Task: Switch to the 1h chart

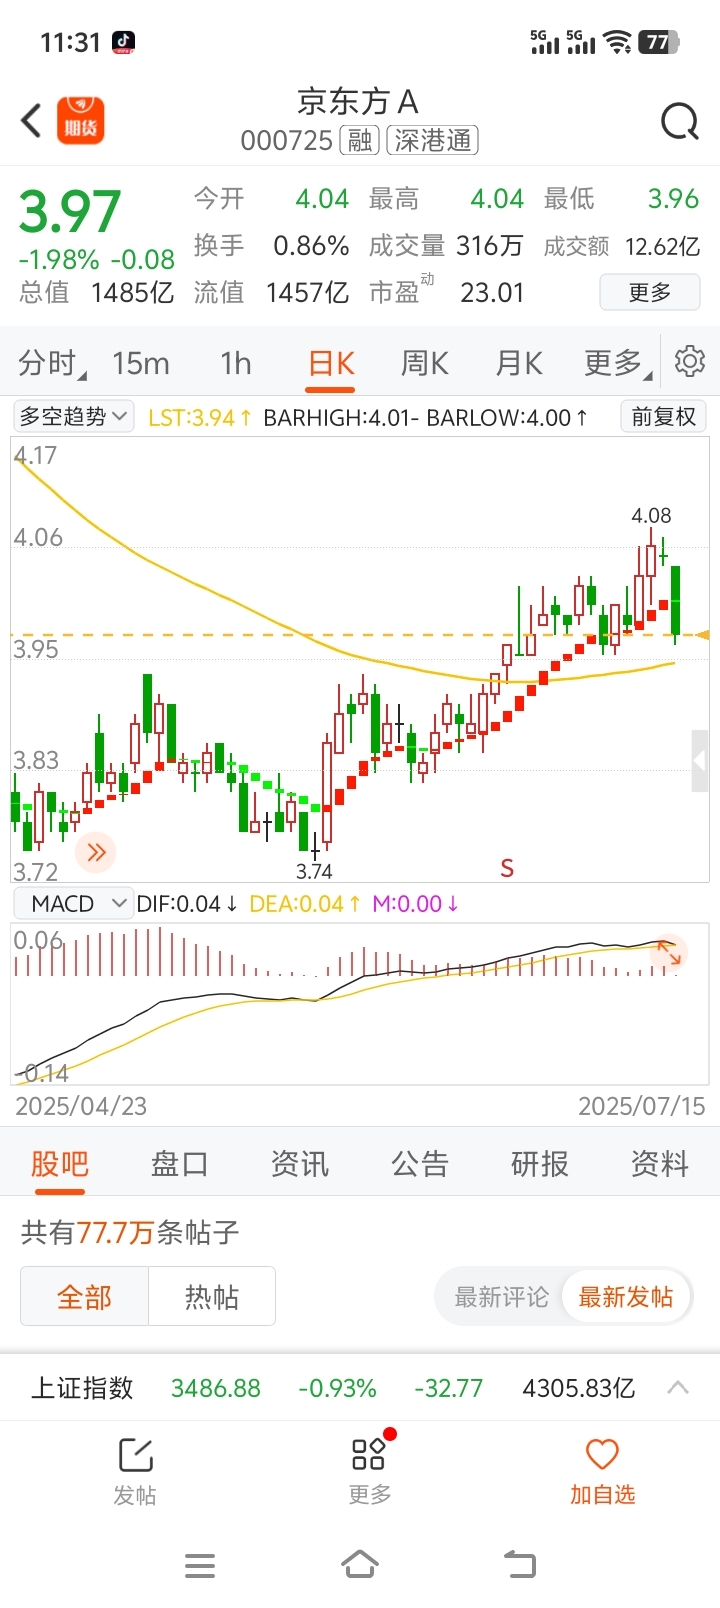Action: 236,363
